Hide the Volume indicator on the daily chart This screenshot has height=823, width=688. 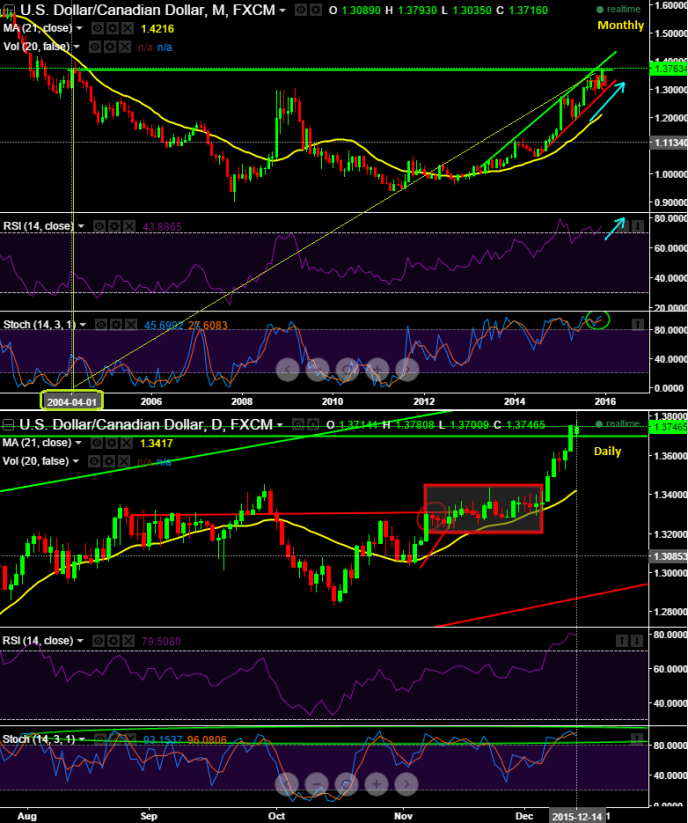[x=93, y=461]
